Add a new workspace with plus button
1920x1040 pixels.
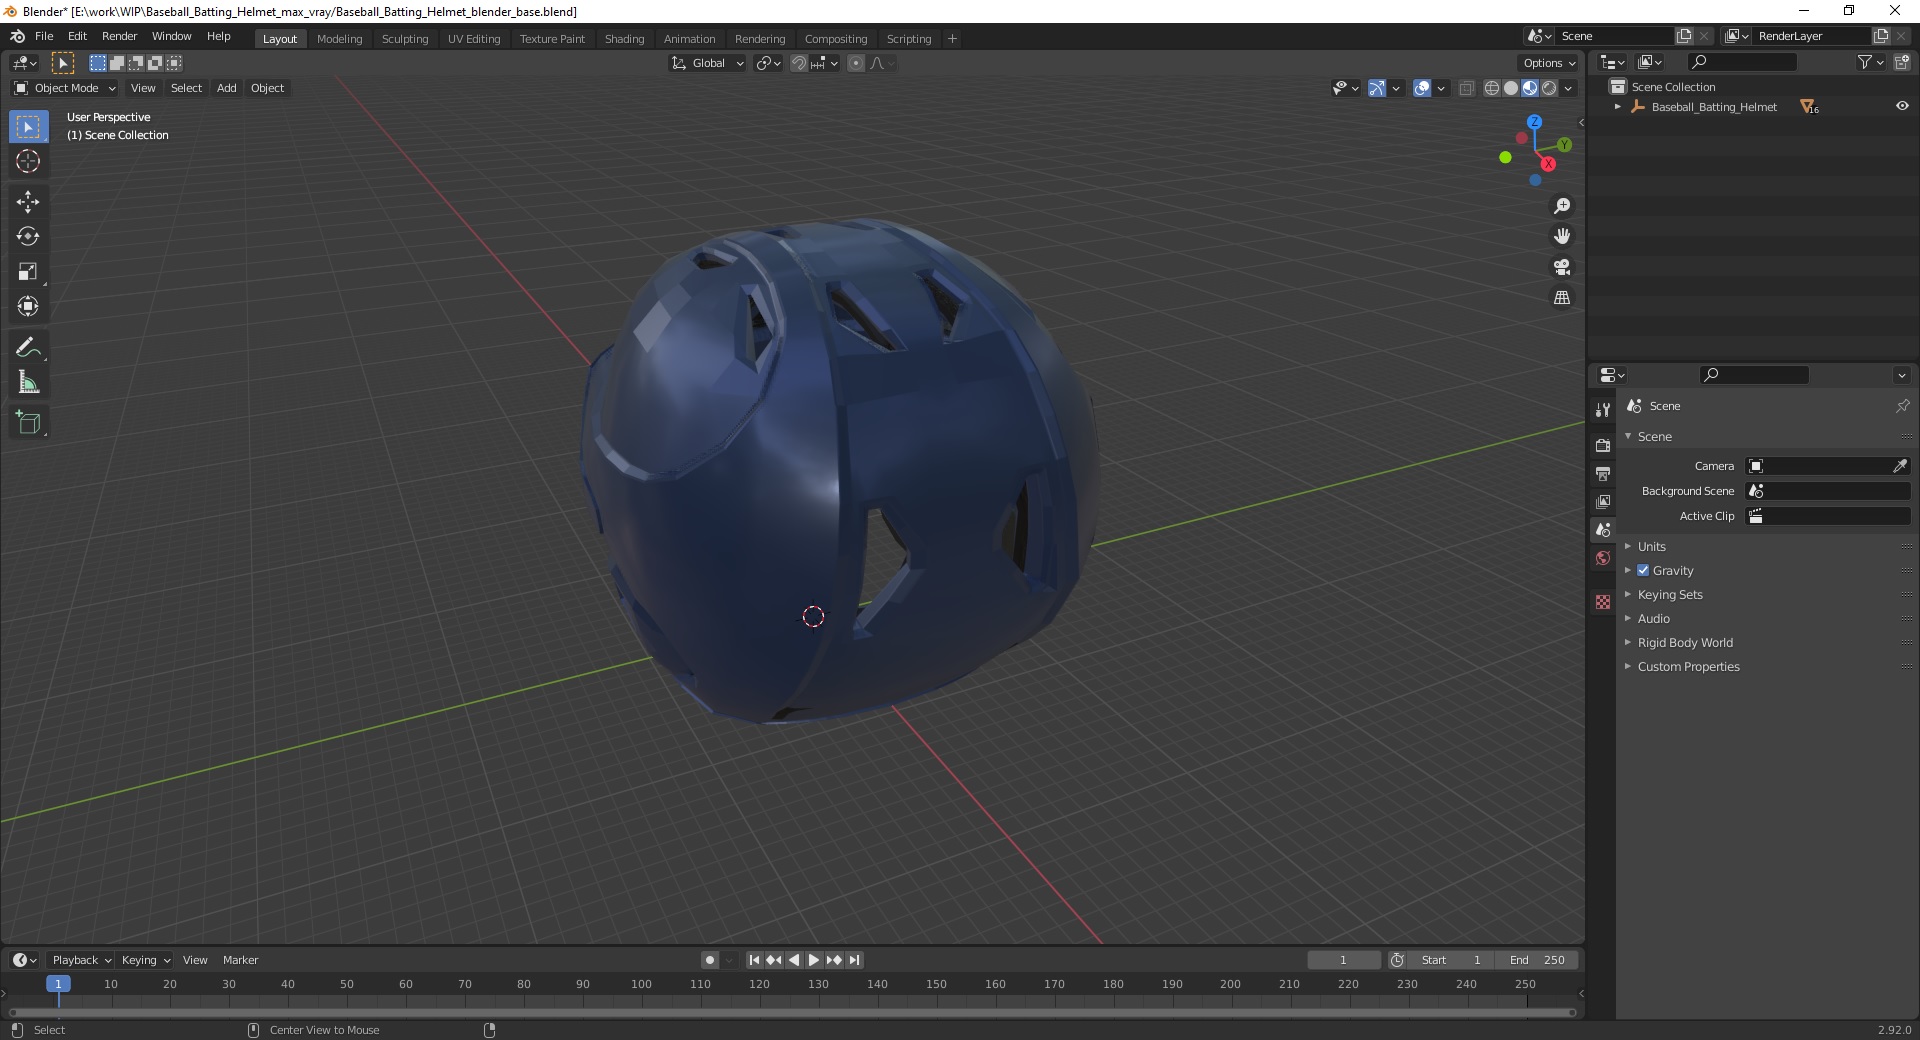[x=952, y=39]
